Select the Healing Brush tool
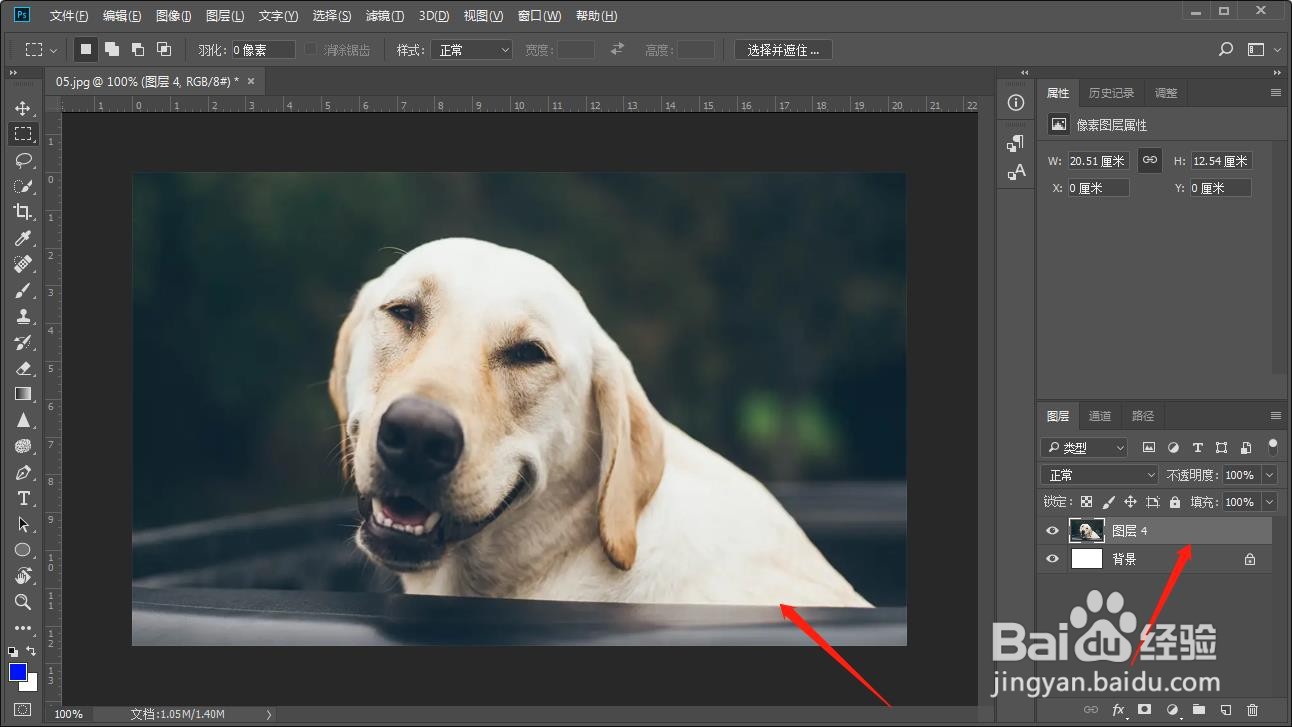 click(22, 264)
